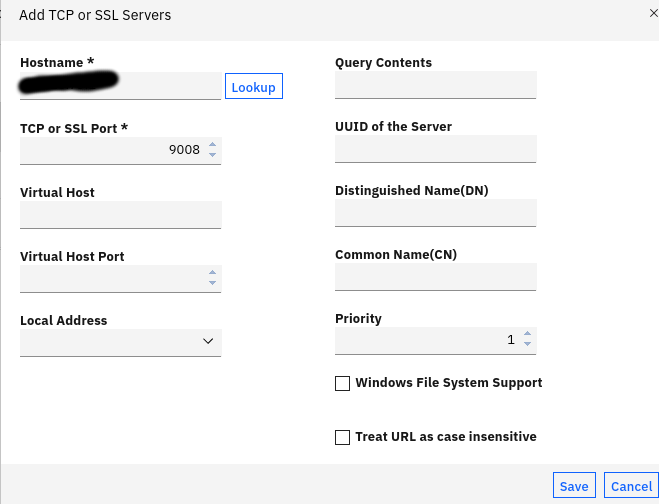Open the Local Address dropdown
659x504 pixels.
(120, 342)
